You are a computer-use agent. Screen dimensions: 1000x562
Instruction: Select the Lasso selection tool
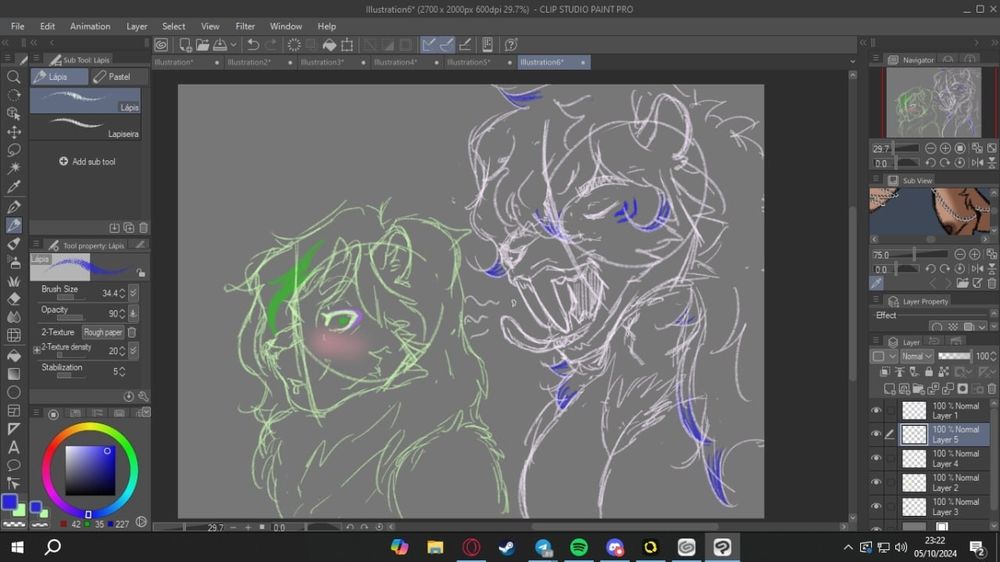pyautogui.click(x=13, y=151)
